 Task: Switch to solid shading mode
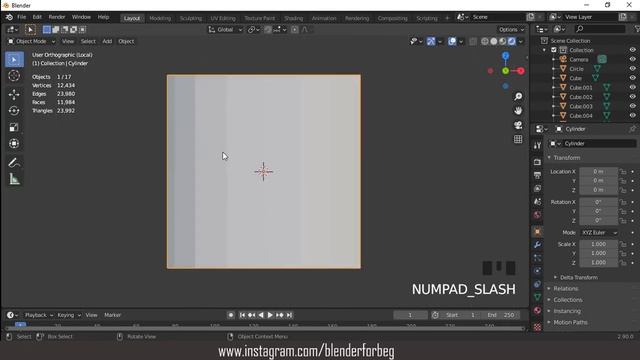point(493,41)
